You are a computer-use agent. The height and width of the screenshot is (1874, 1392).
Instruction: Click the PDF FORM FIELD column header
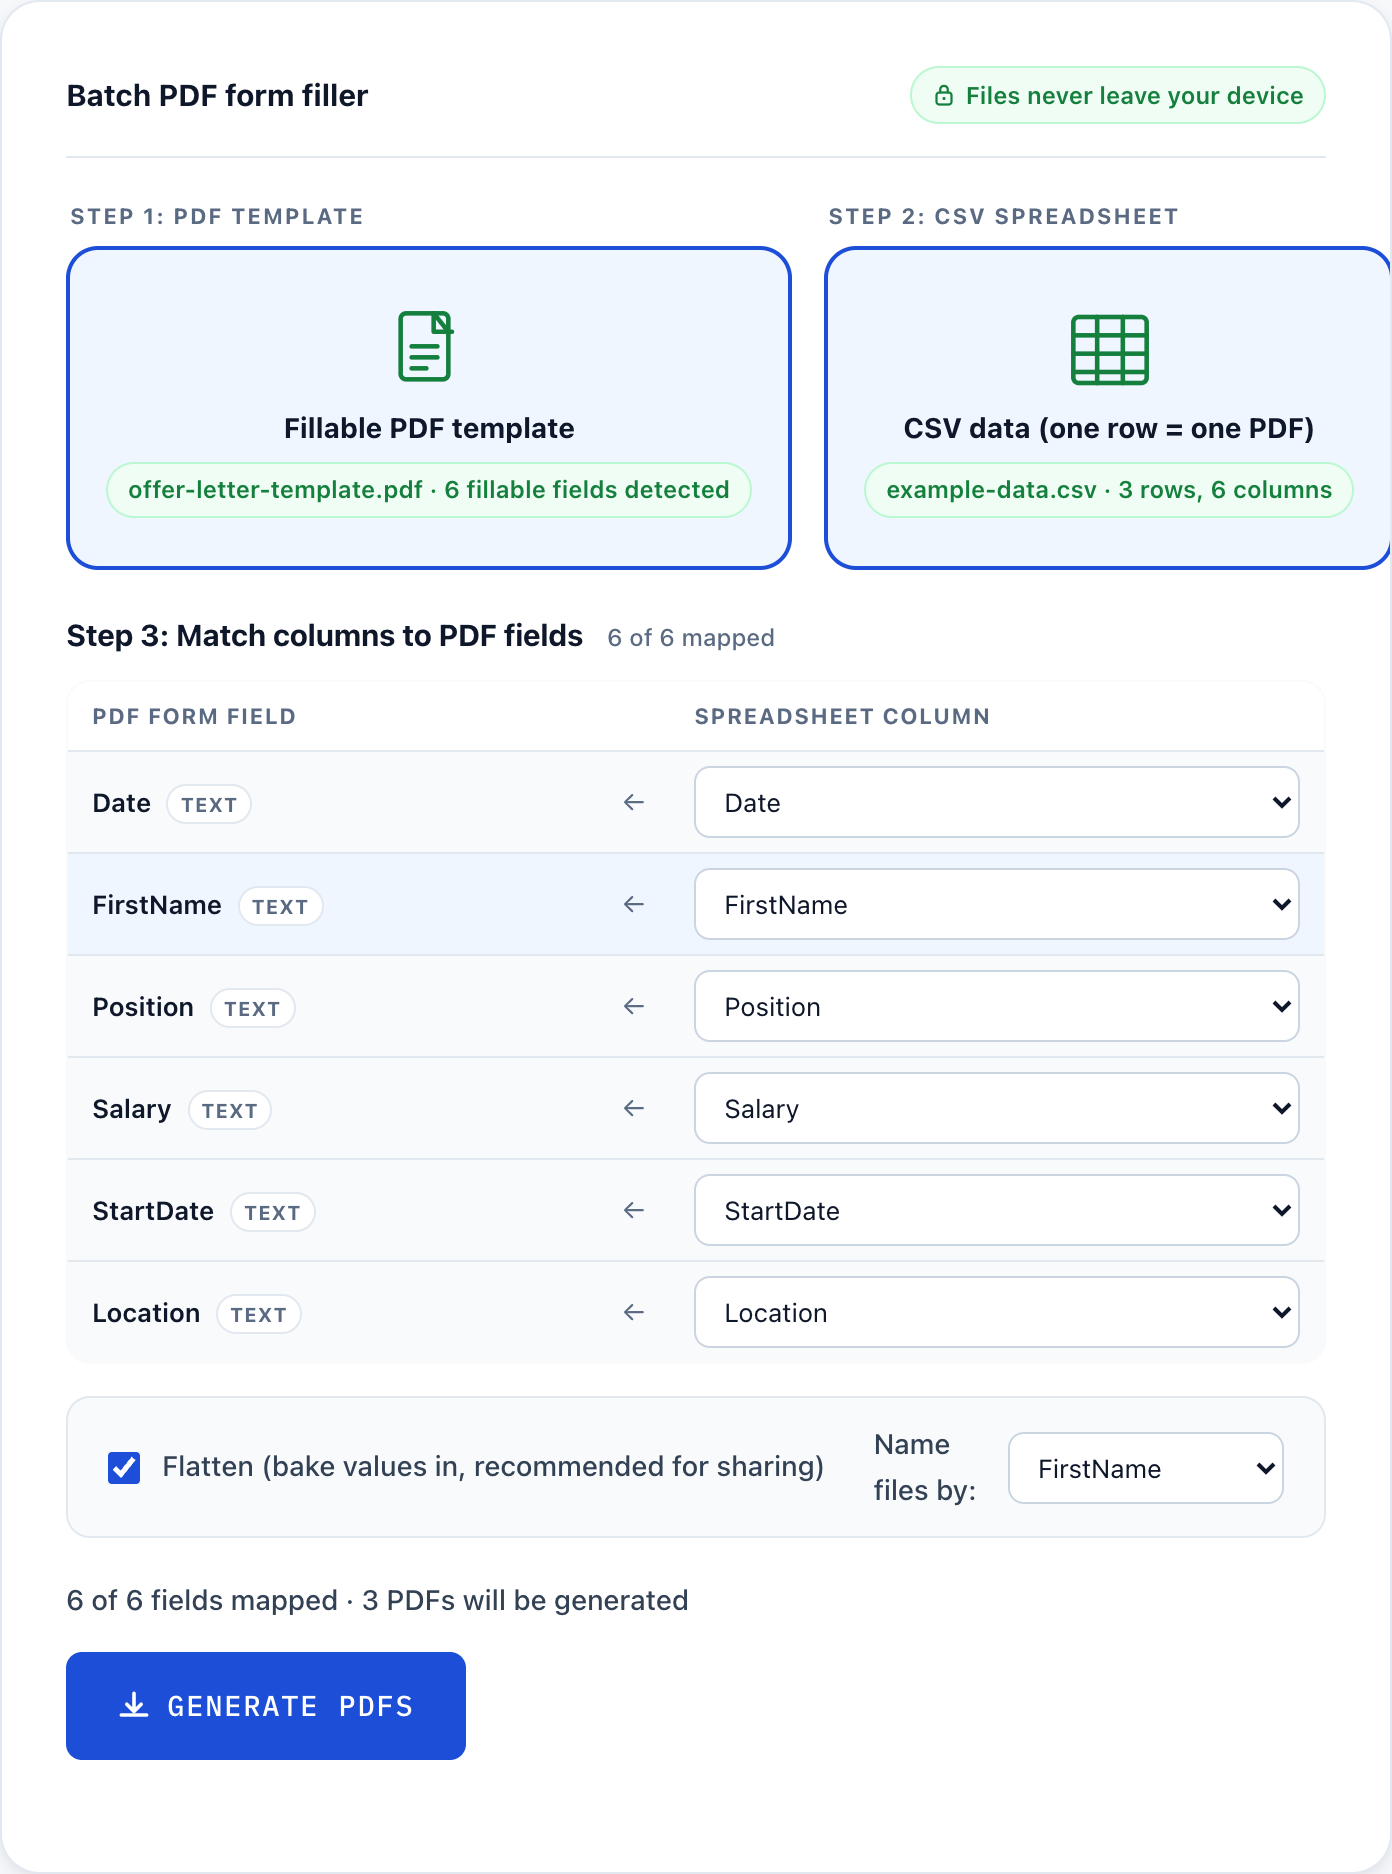tap(194, 716)
